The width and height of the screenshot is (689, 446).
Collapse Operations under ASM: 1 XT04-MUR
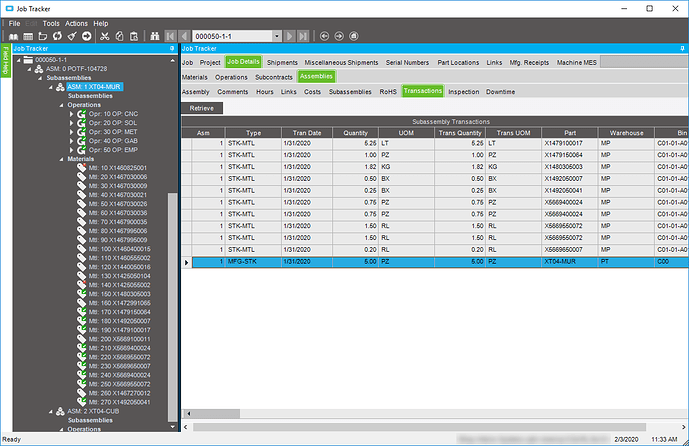(x=61, y=105)
